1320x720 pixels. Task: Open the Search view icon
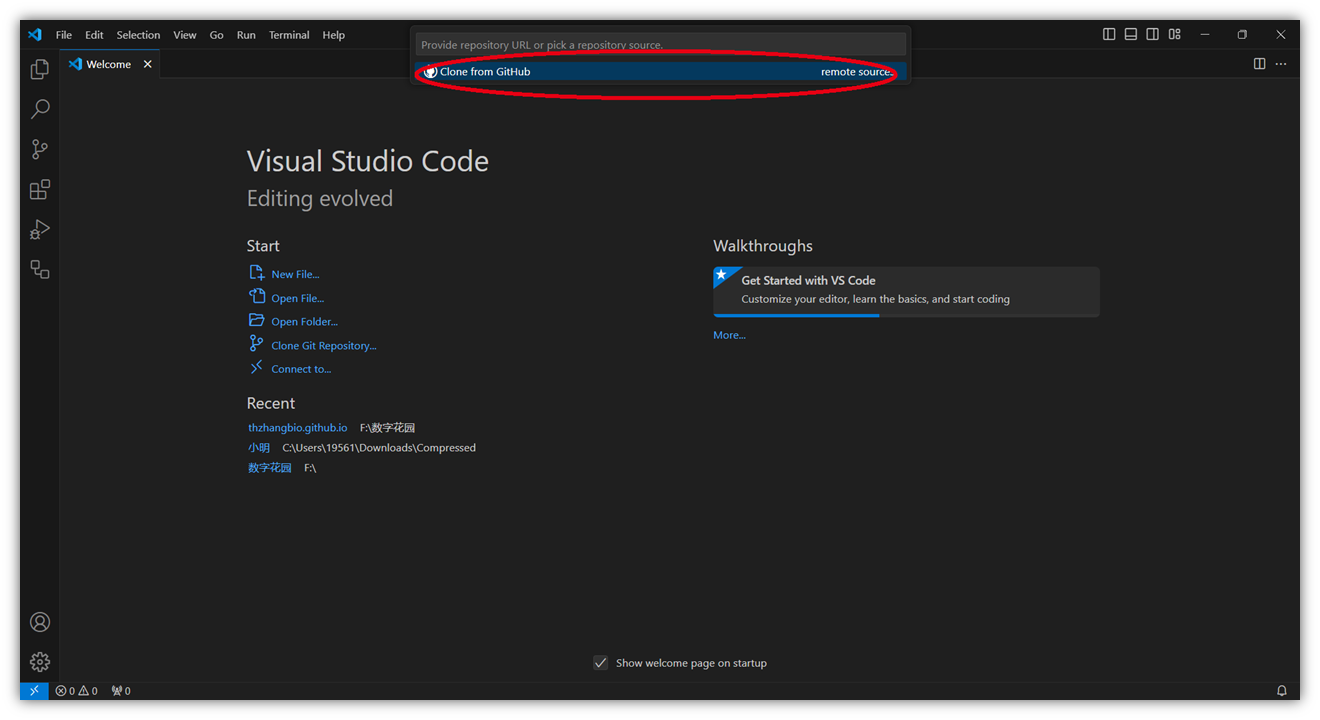pos(40,109)
